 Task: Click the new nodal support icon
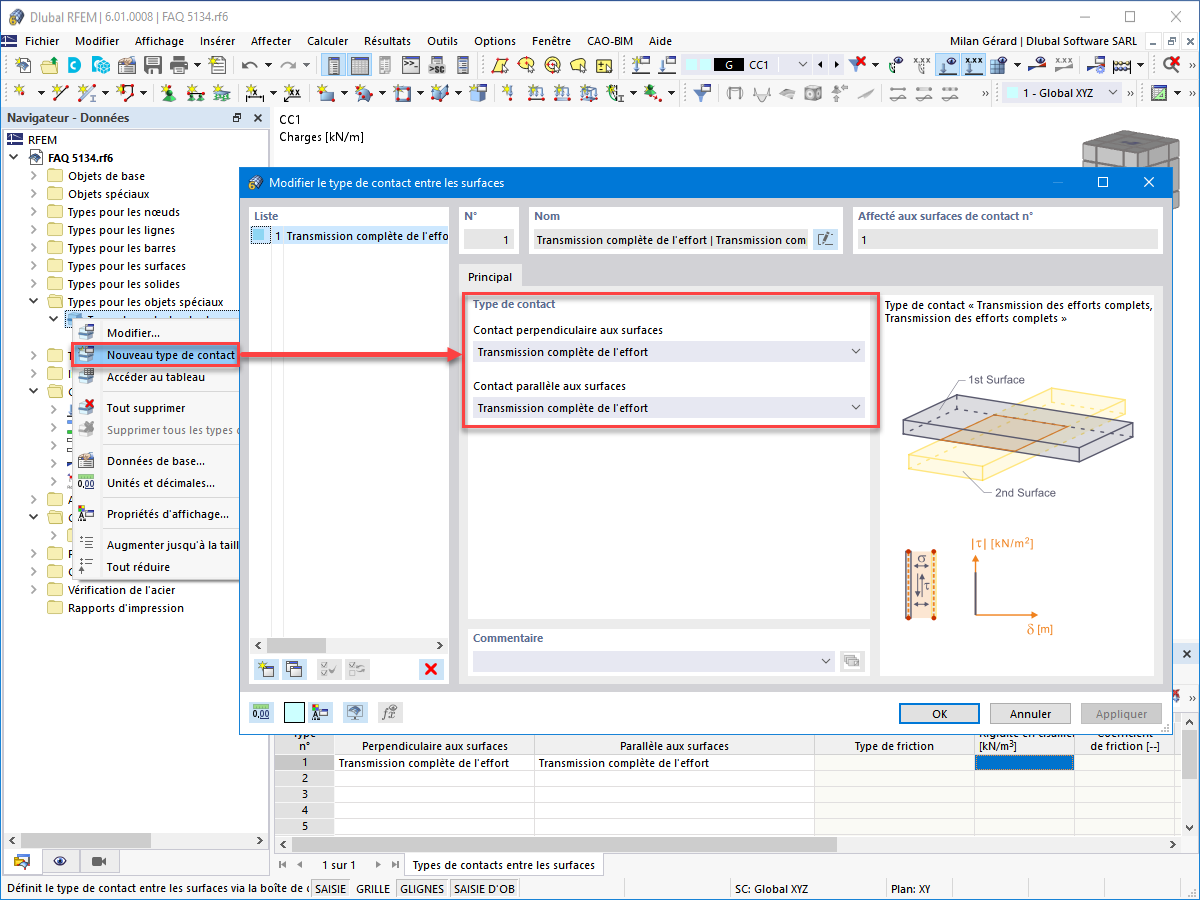[168, 93]
